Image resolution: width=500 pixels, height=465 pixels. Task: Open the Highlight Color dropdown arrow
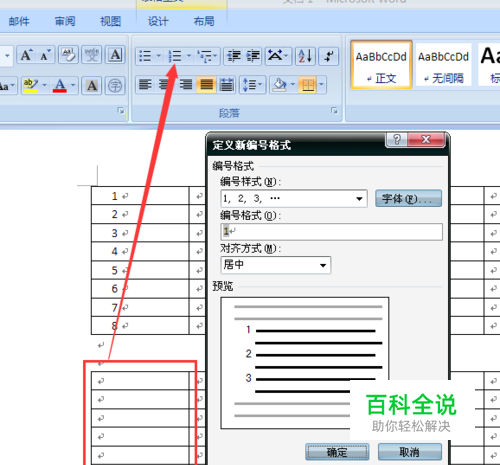click(x=44, y=85)
